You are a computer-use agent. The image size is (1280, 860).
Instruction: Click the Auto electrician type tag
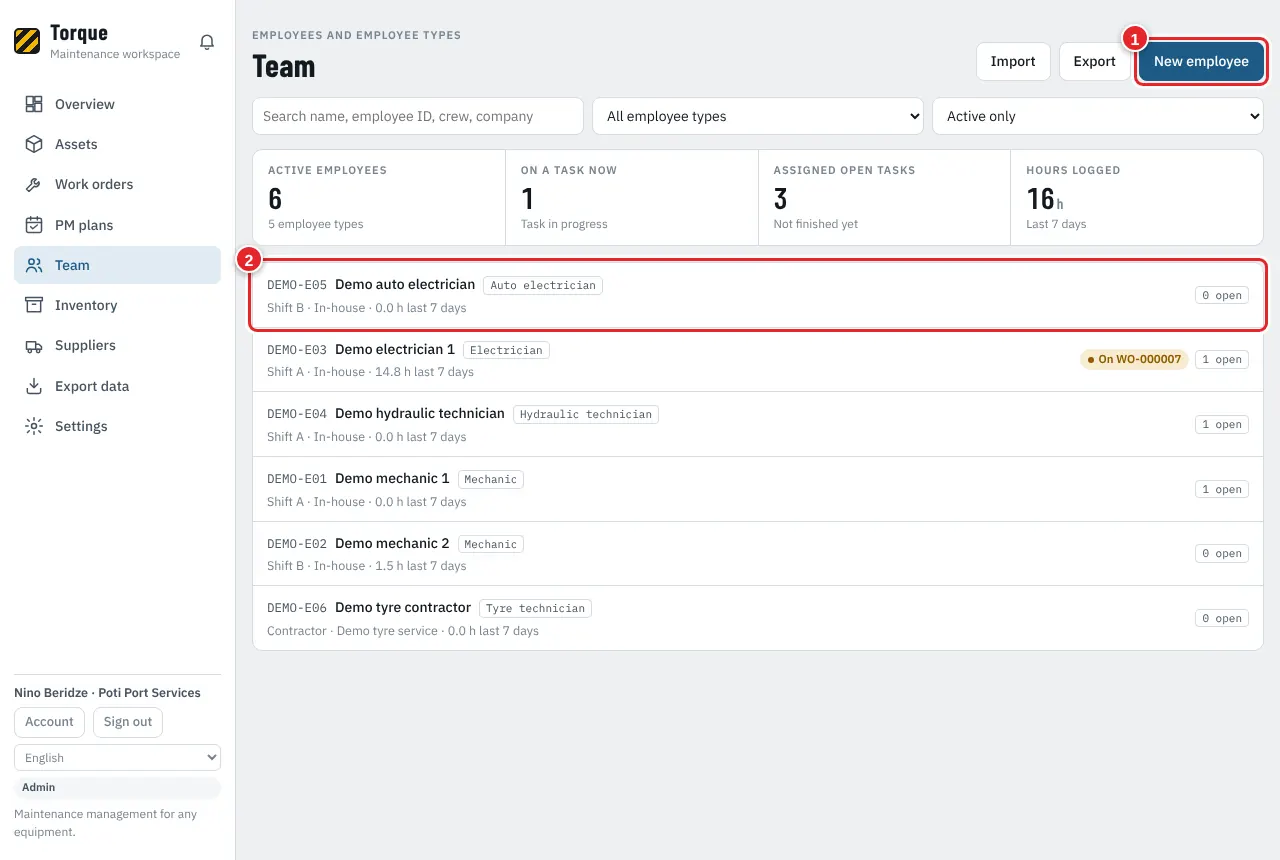pos(543,285)
